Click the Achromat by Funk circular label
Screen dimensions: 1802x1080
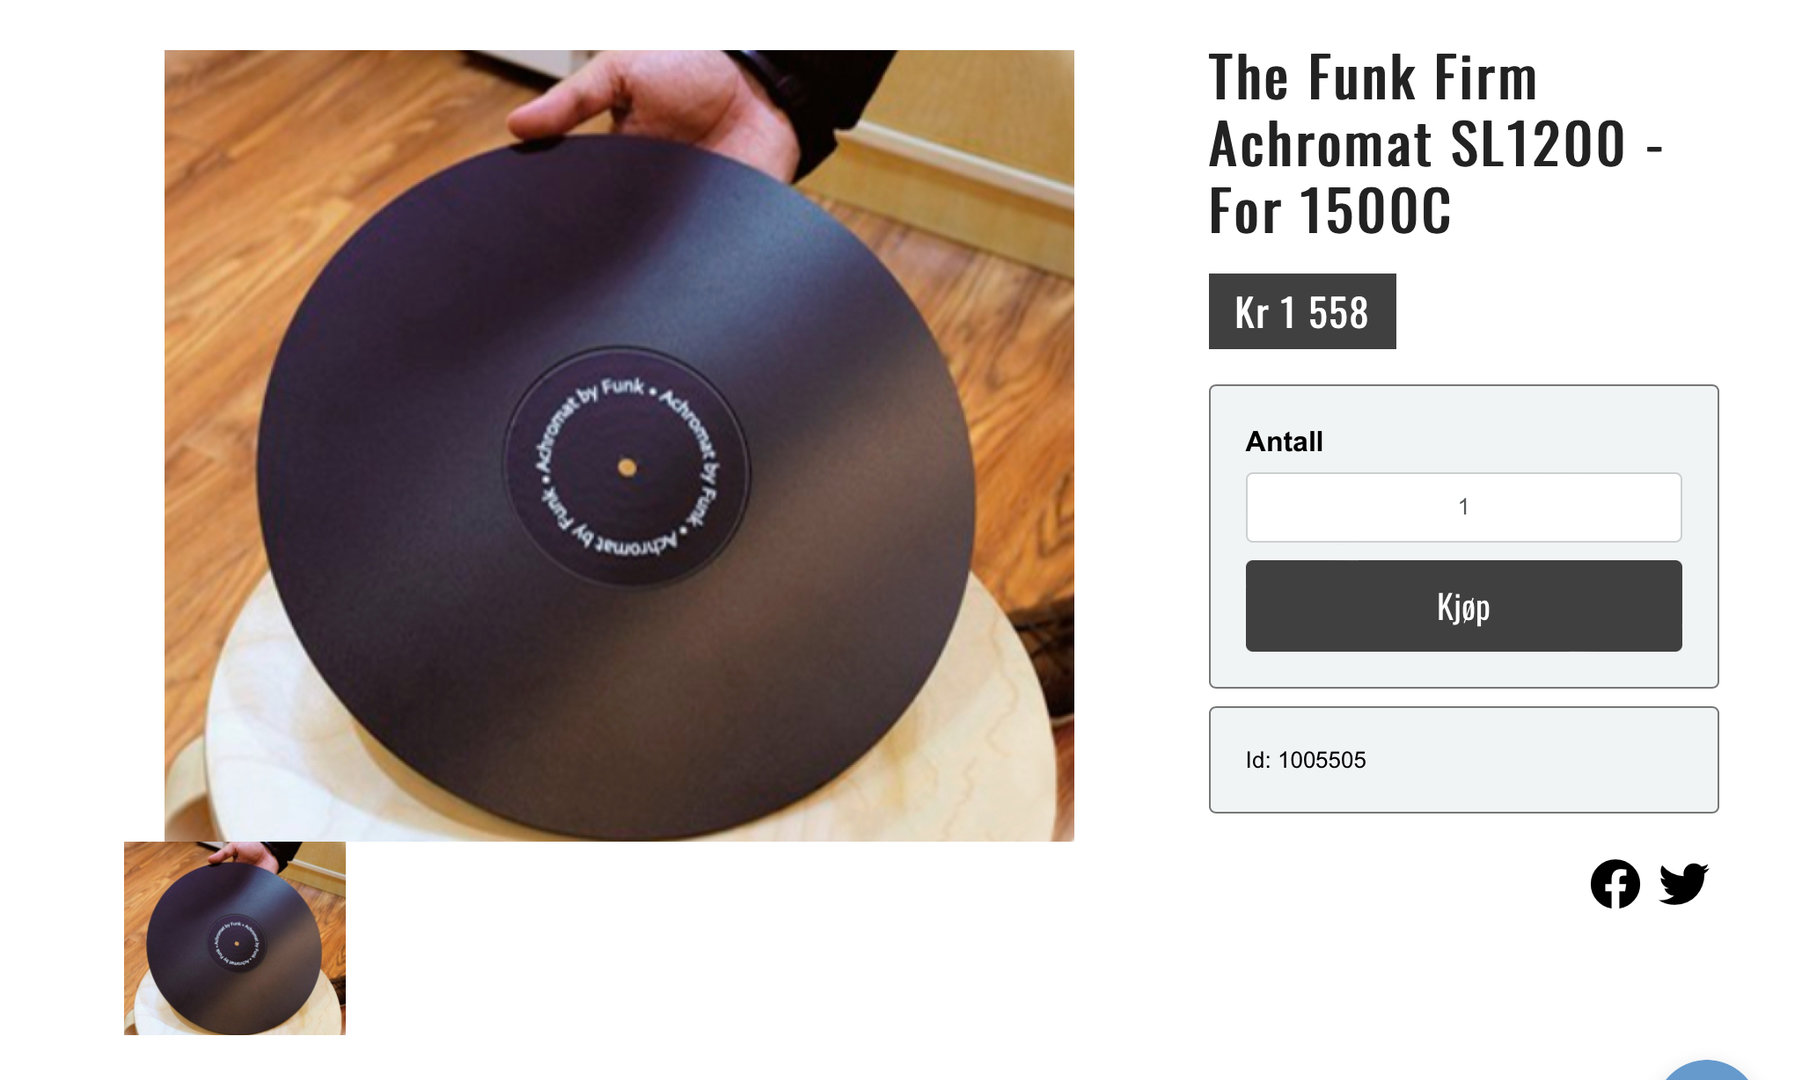coord(627,467)
